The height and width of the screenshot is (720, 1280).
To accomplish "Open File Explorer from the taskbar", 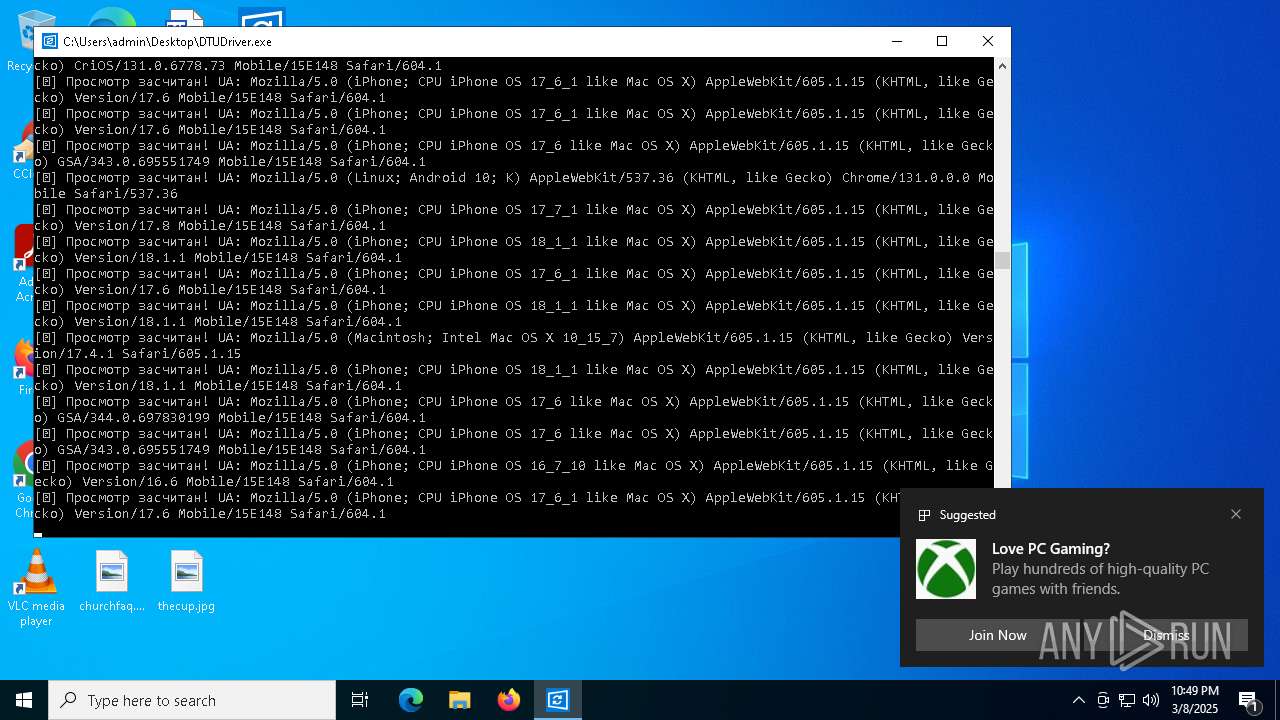I will (x=459, y=700).
